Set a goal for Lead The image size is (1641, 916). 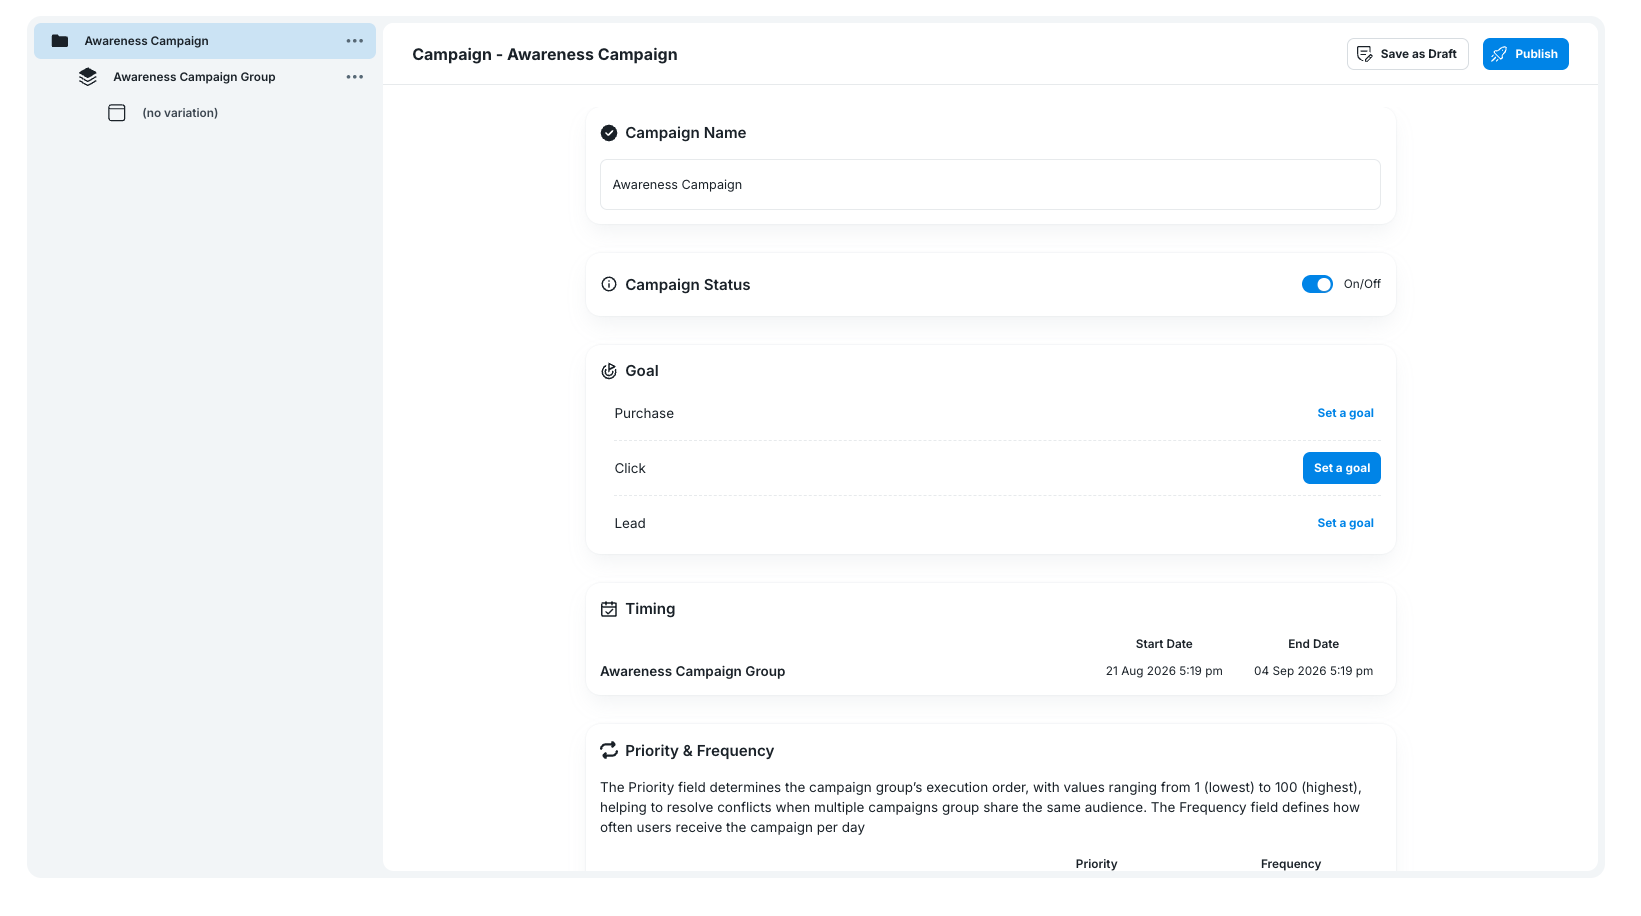coord(1345,523)
